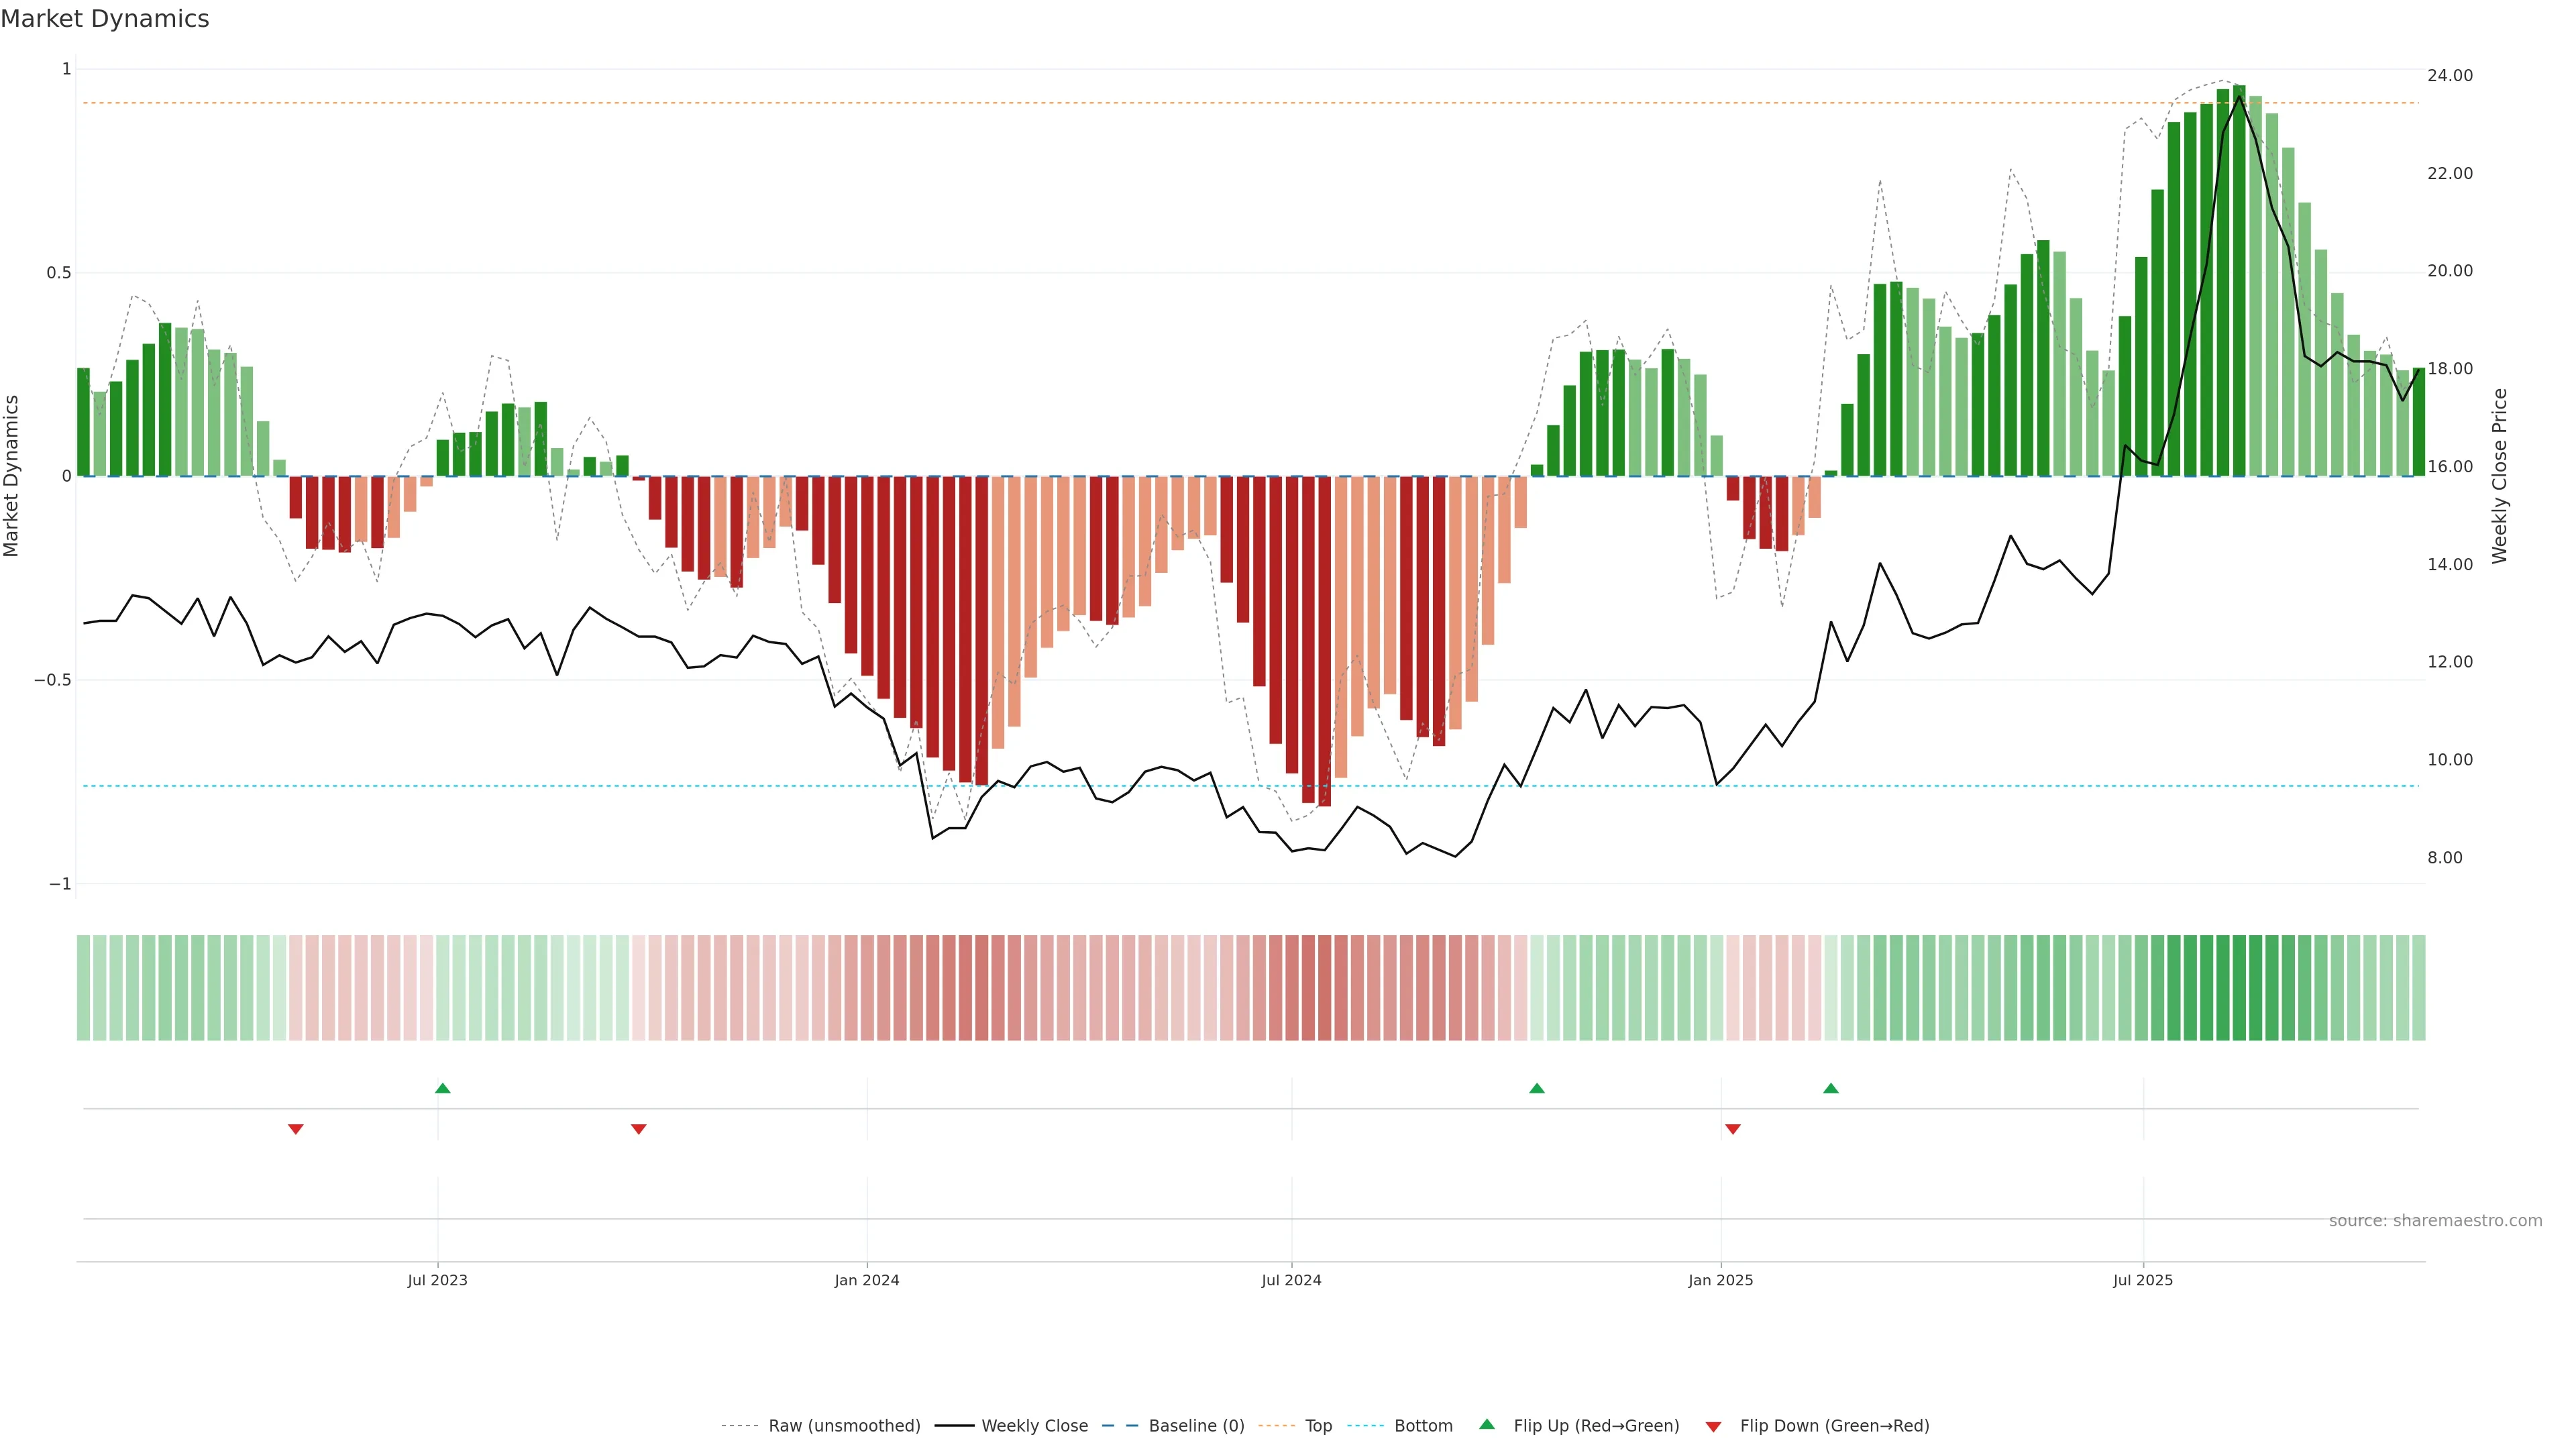The width and height of the screenshot is (2576, 1449).
Task: Toggle the Top legend entry
Action: [x=1318, y=1426]
